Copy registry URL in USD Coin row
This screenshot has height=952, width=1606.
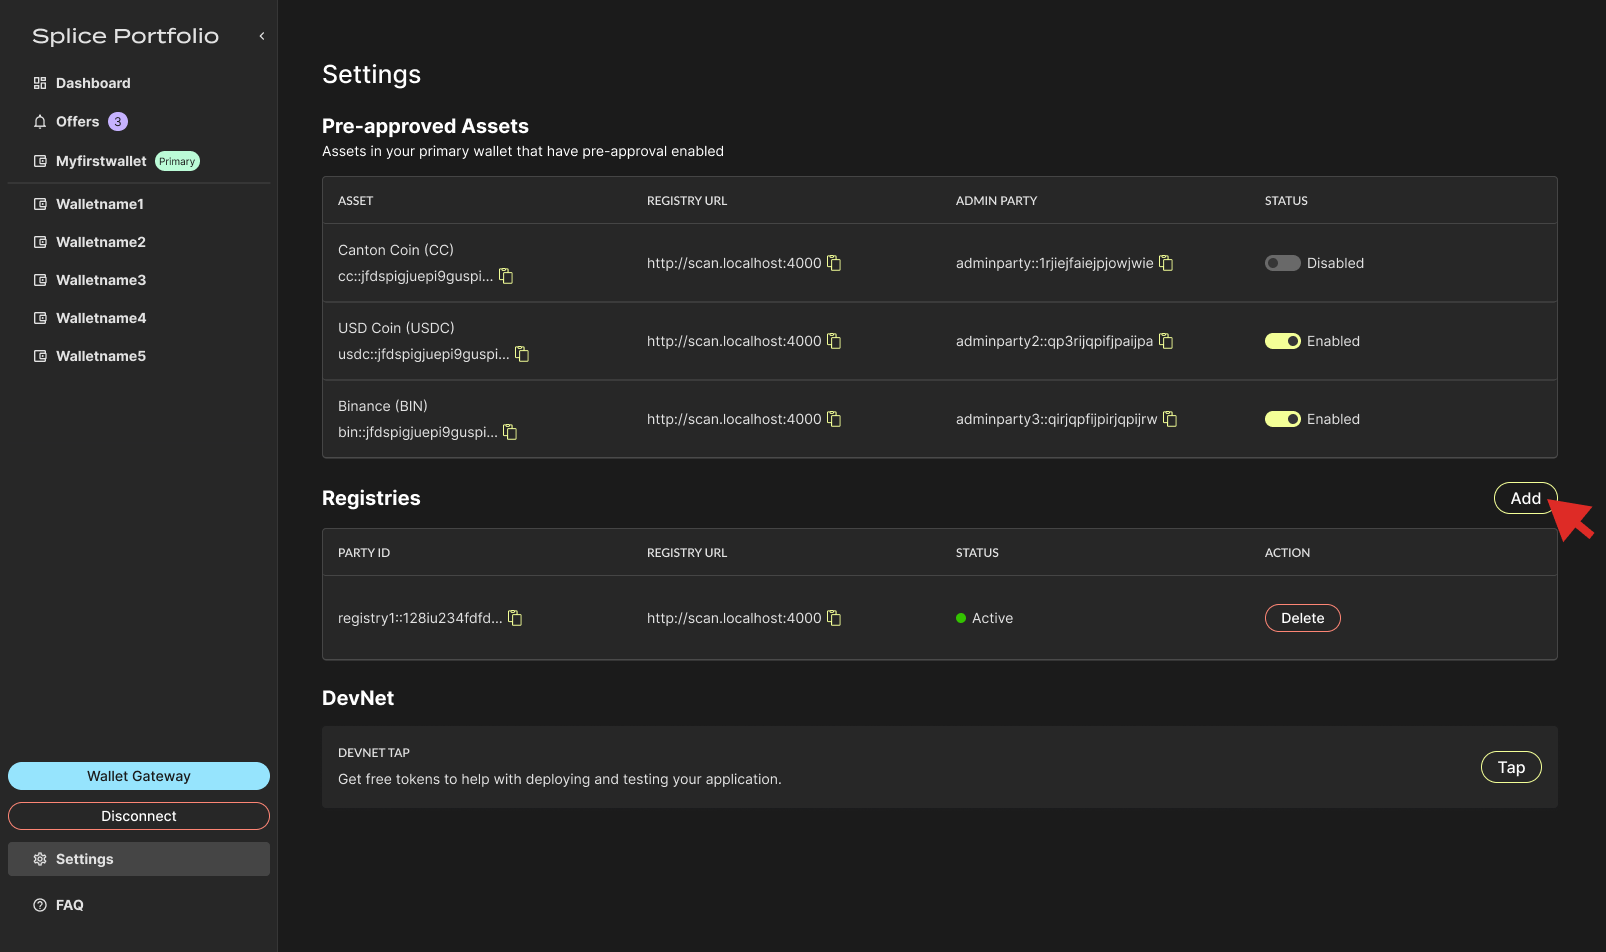(x=834, y=341)
